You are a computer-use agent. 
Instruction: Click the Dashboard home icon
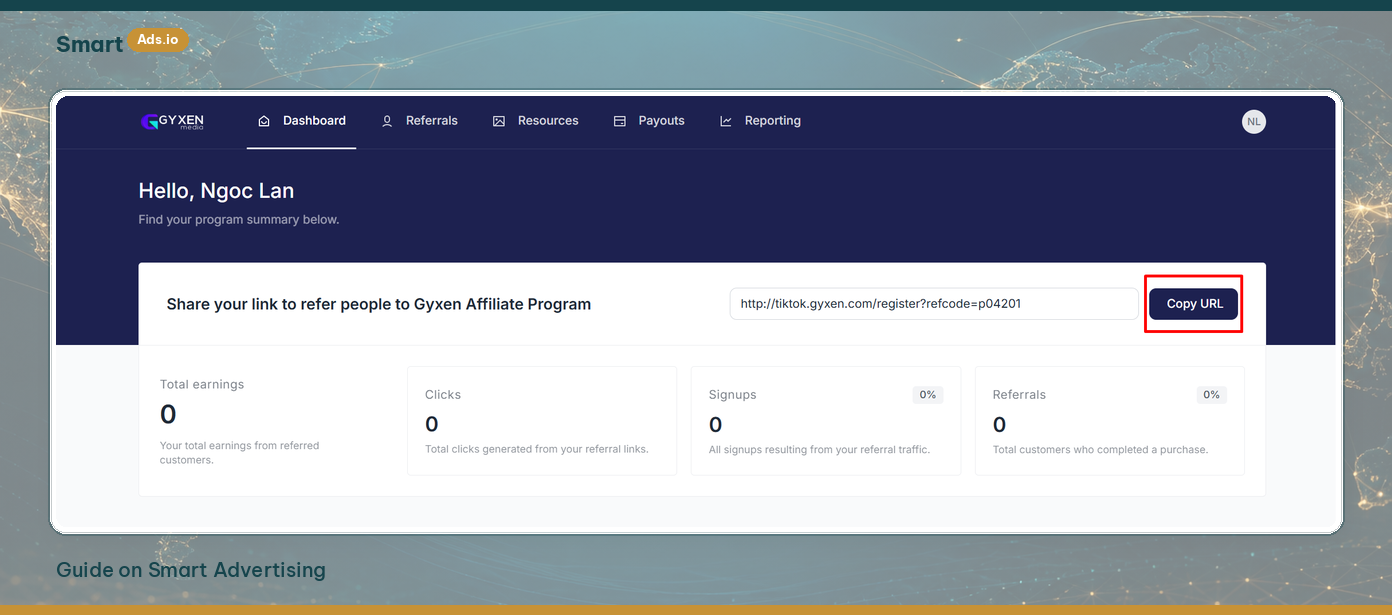click(x=264, y=121)
